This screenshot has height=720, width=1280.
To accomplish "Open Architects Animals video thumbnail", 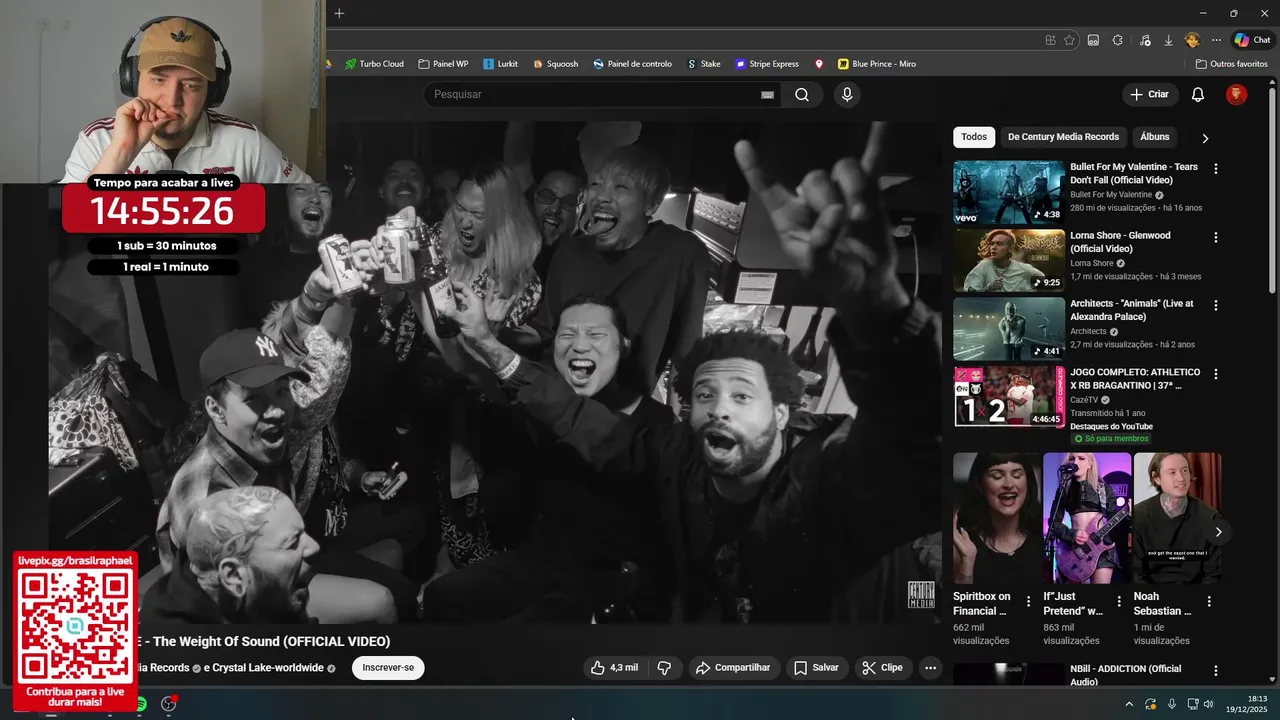I will pos(1008,329).
